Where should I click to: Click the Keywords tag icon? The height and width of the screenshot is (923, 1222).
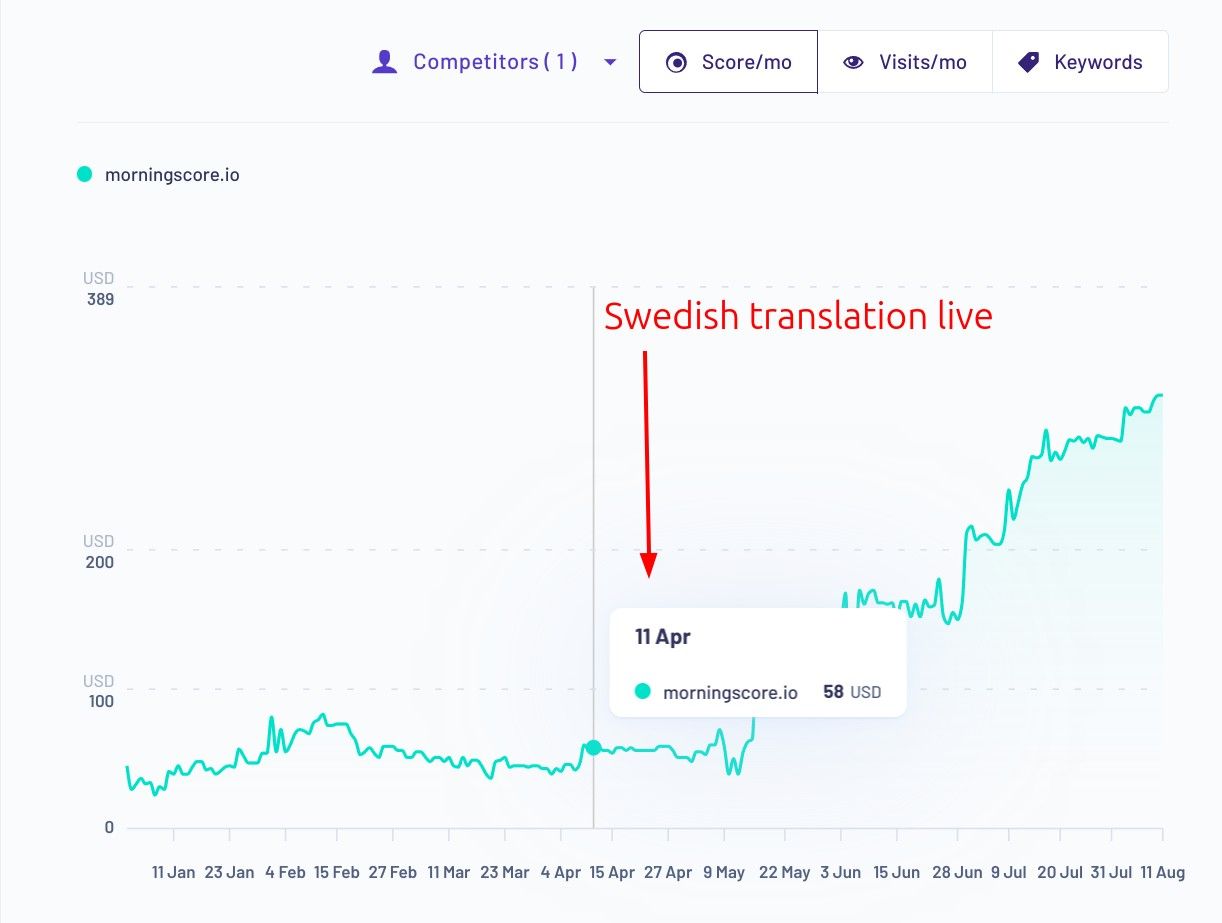tap(1028, 62)
